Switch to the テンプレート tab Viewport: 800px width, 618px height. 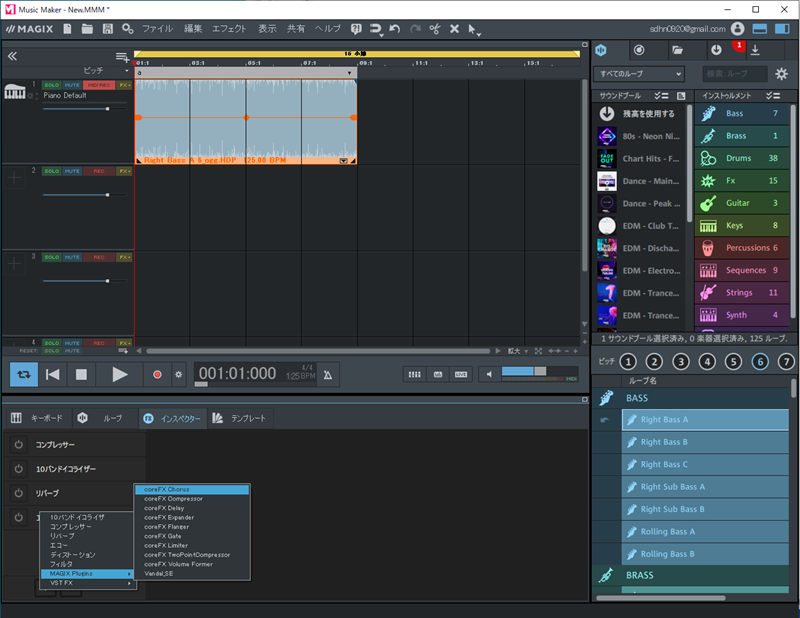(x=240, y=418)
